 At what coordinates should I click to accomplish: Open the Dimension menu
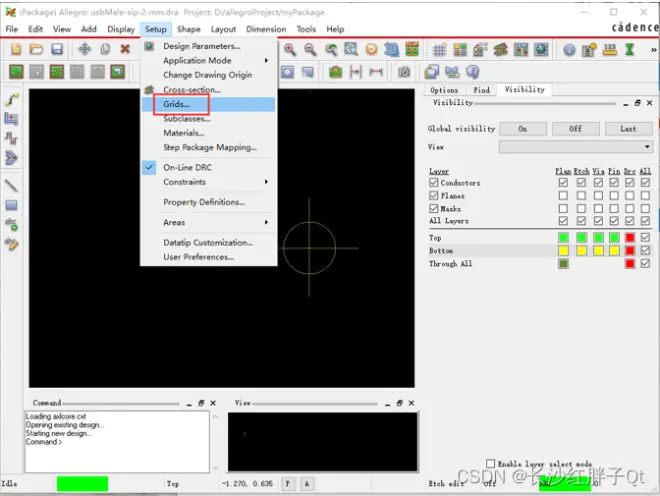pos(266,29)
